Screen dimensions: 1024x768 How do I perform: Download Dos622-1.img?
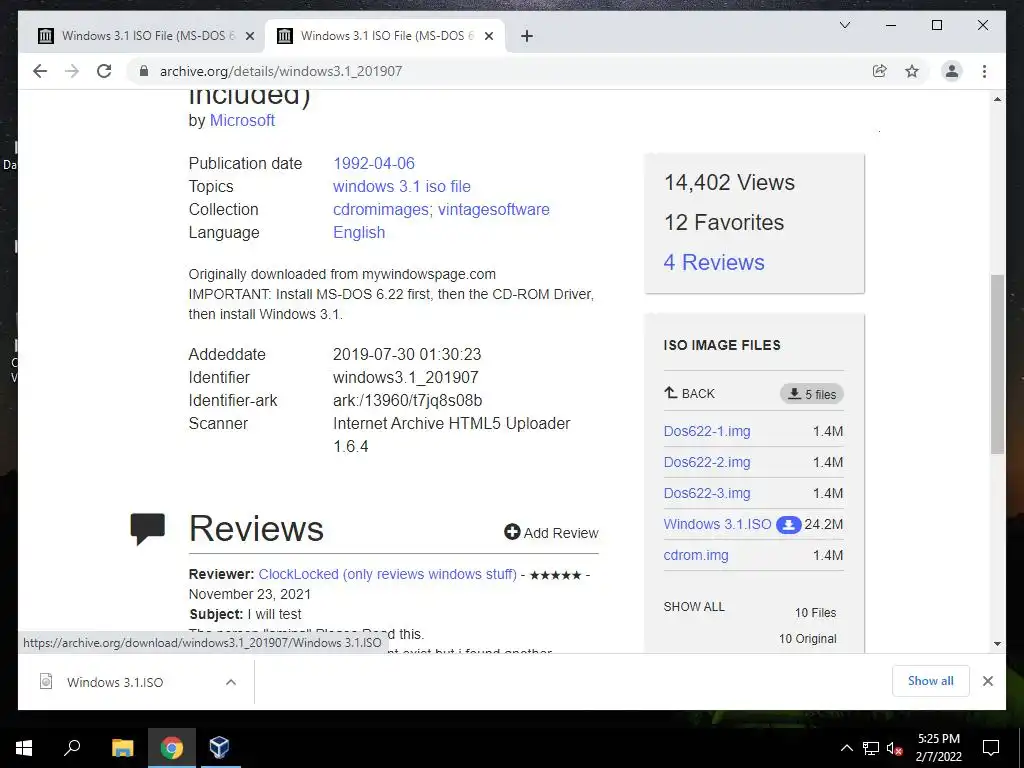(x=707, y=431)
